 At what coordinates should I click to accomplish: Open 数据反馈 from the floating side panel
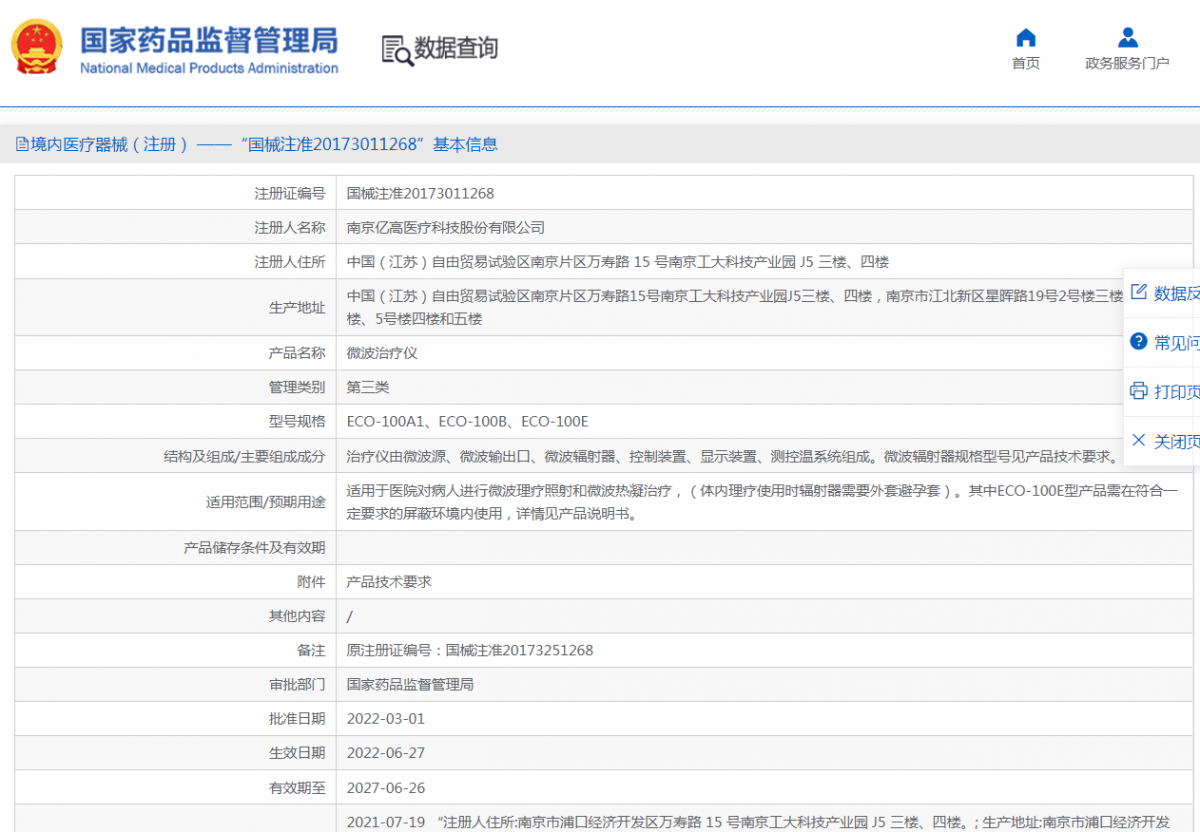[x=1176, y=293]
